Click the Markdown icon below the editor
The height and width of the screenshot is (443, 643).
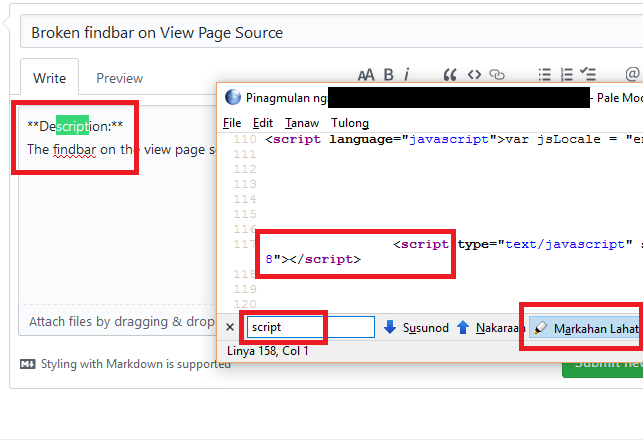coord(27,364)
